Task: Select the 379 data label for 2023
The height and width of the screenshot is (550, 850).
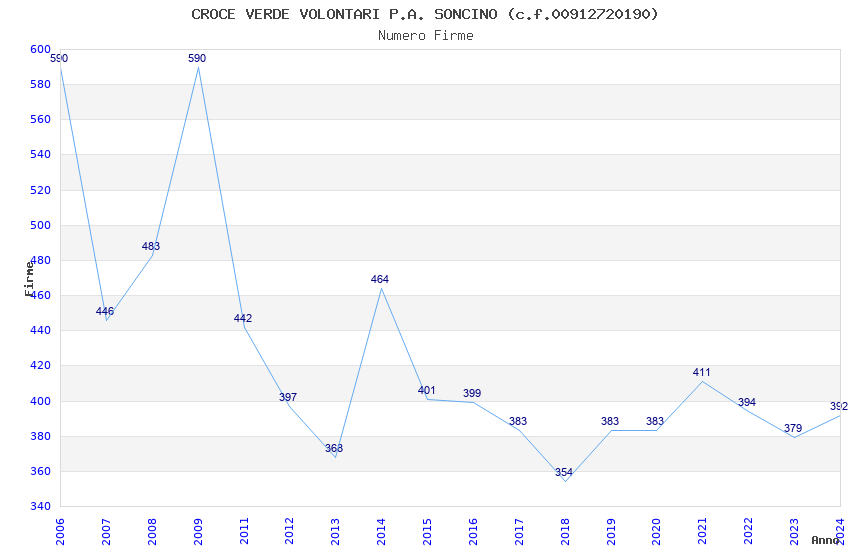Action: (793, 429)
